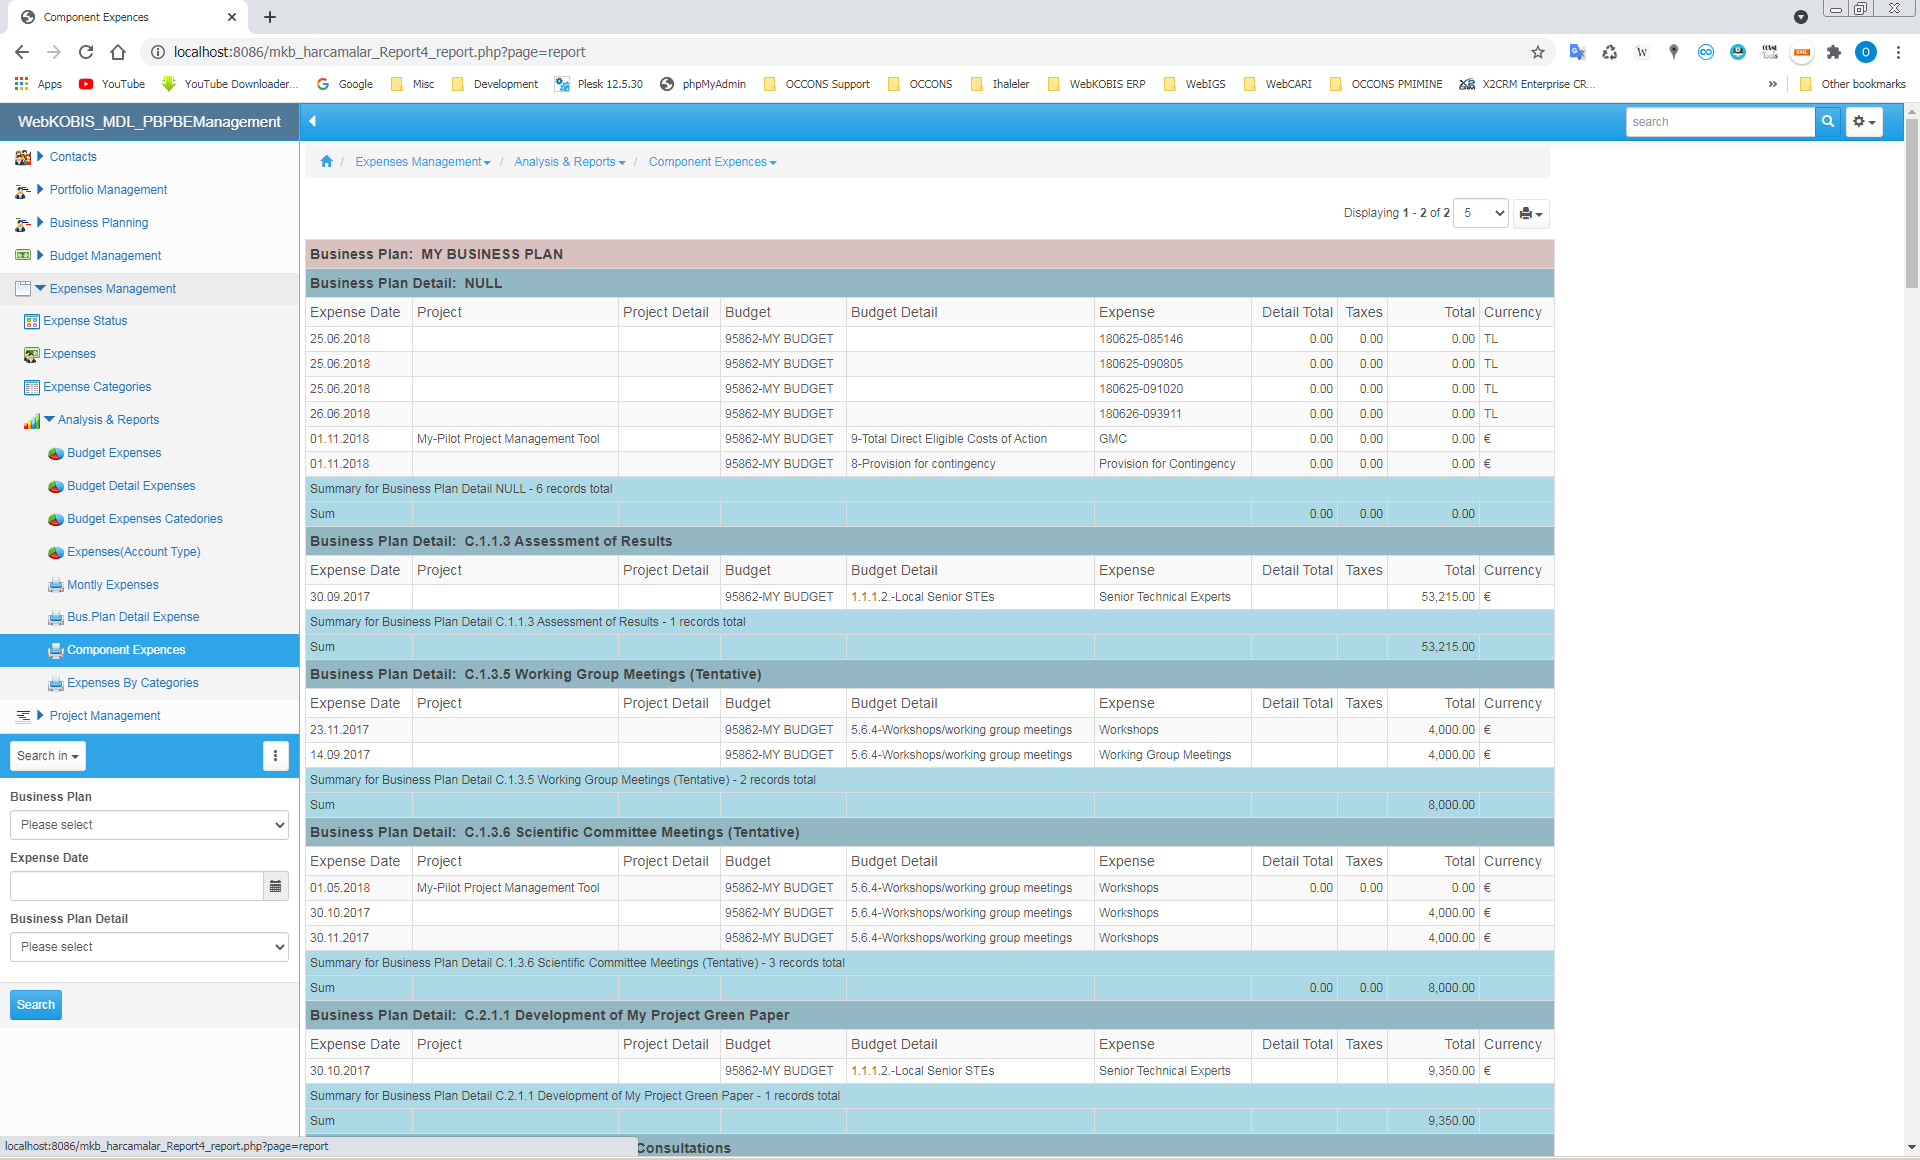Expand the Contacts tree node
Screen dimensions: 1920x1160
[x=40, y=156]
